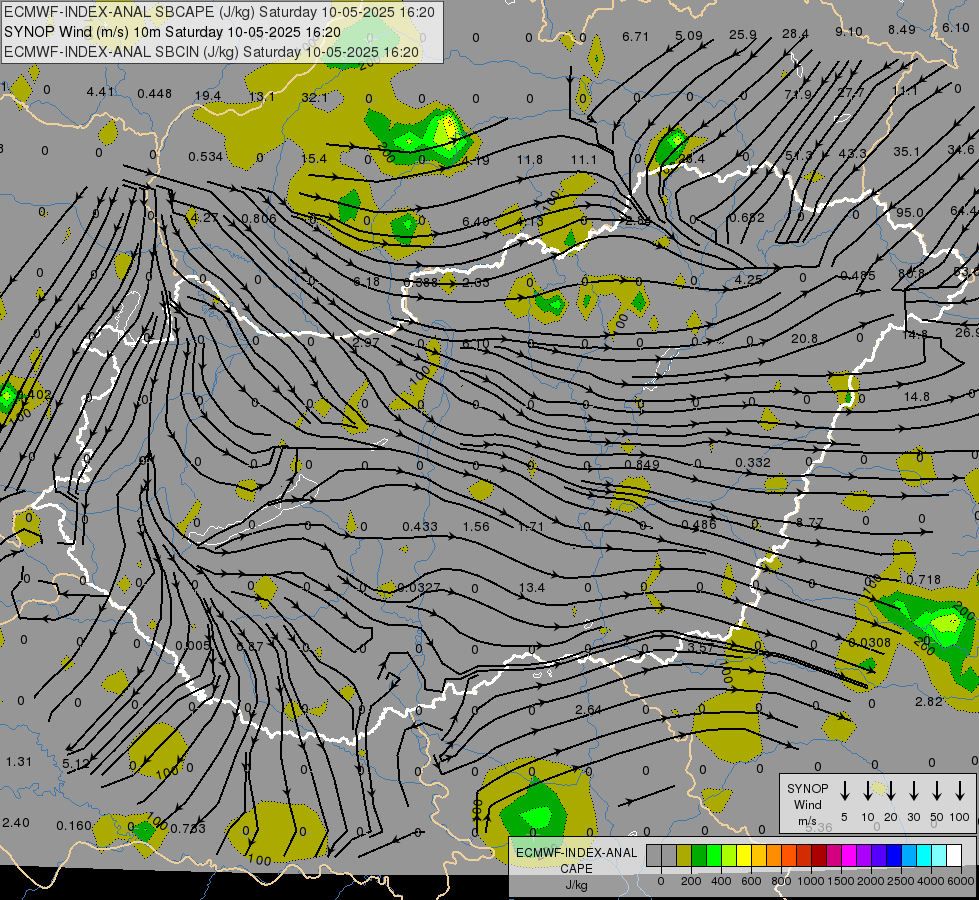This screenshot has width=979, height=900.
Task: Click the map value 4.41
Action: click(101, 92)
